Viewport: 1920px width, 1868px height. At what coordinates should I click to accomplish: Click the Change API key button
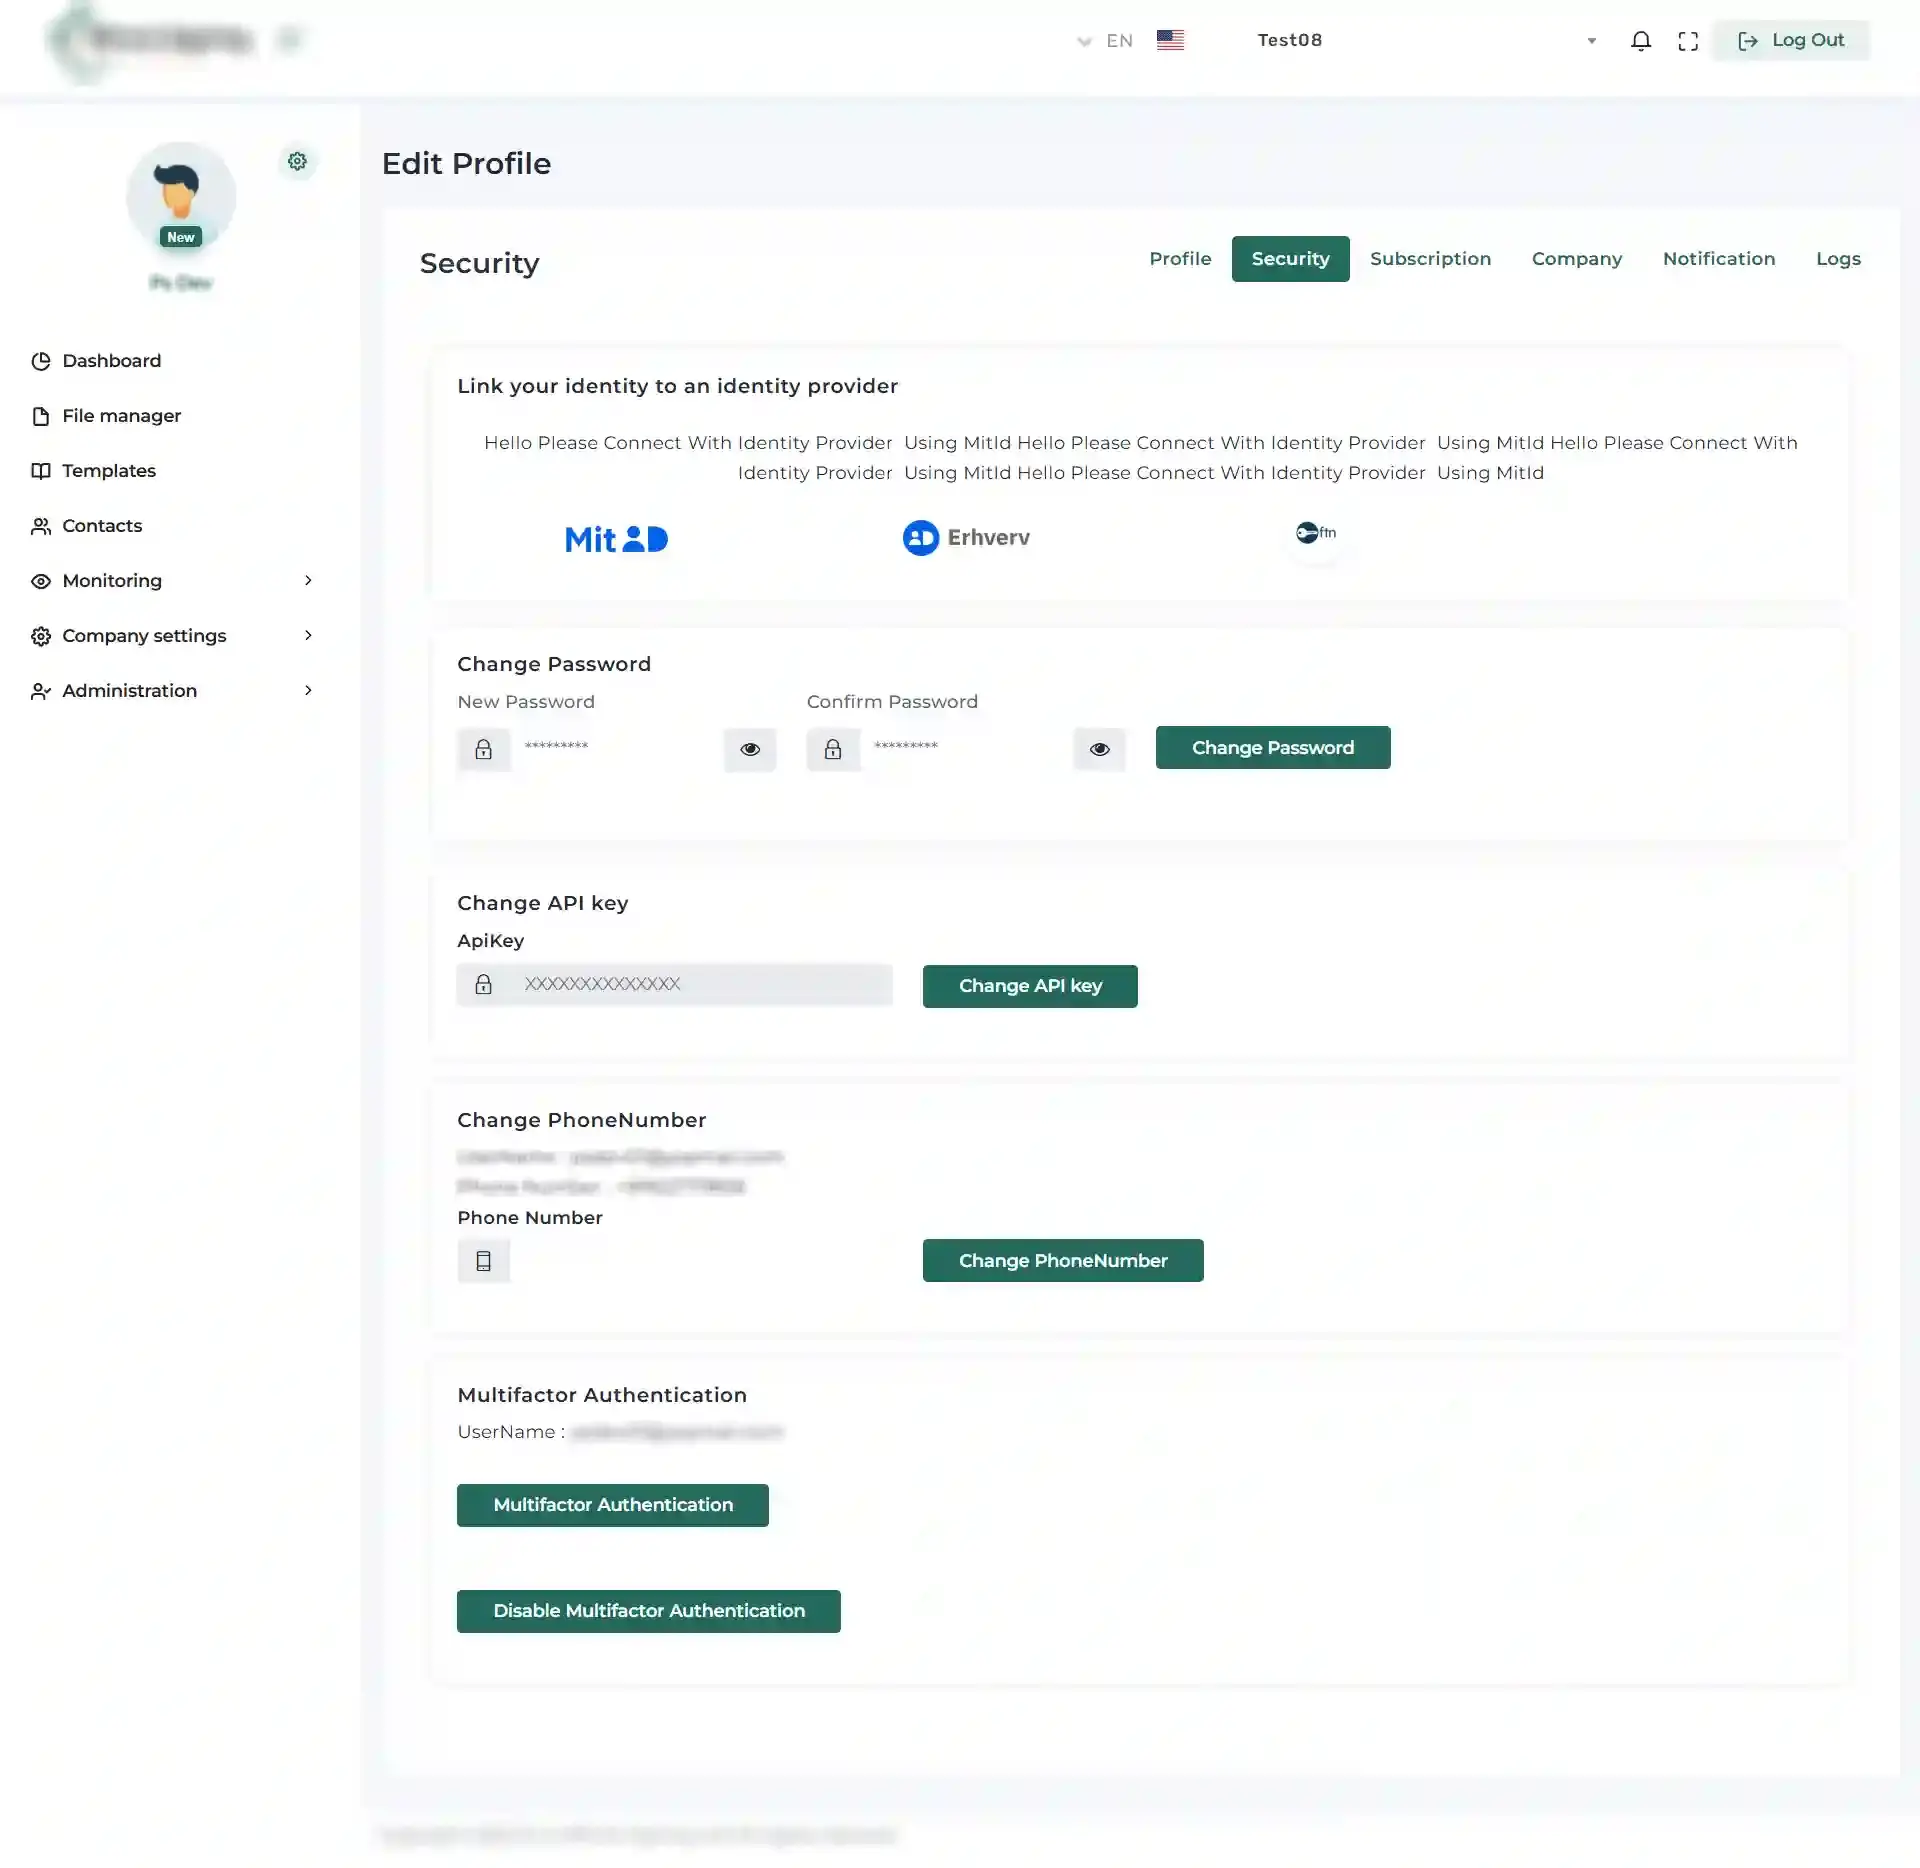tap(1030, 986)
